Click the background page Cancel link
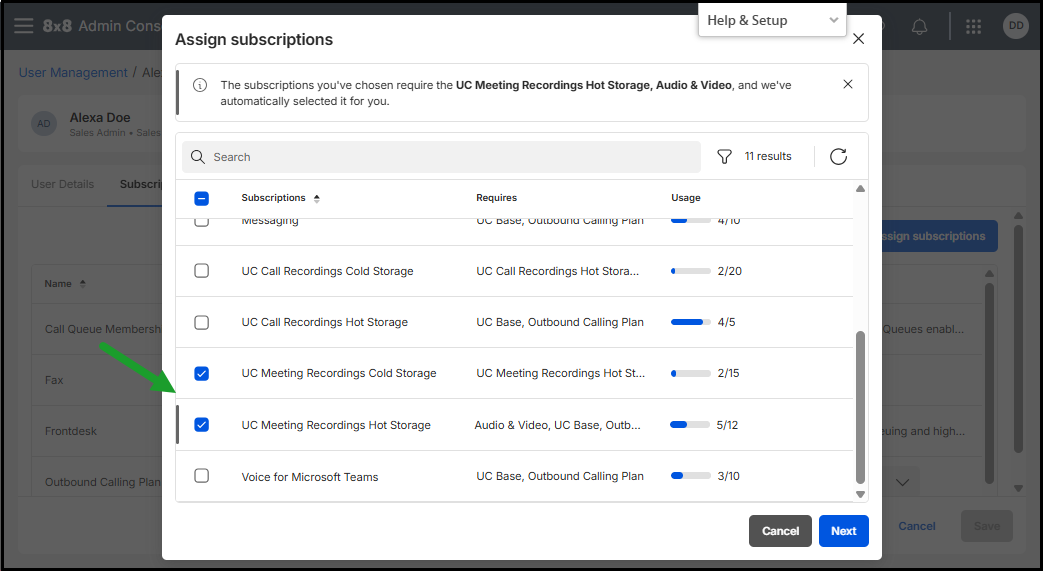Image resolution: width=1043 pixels, height=571 pixels. (x=917, y=526)
